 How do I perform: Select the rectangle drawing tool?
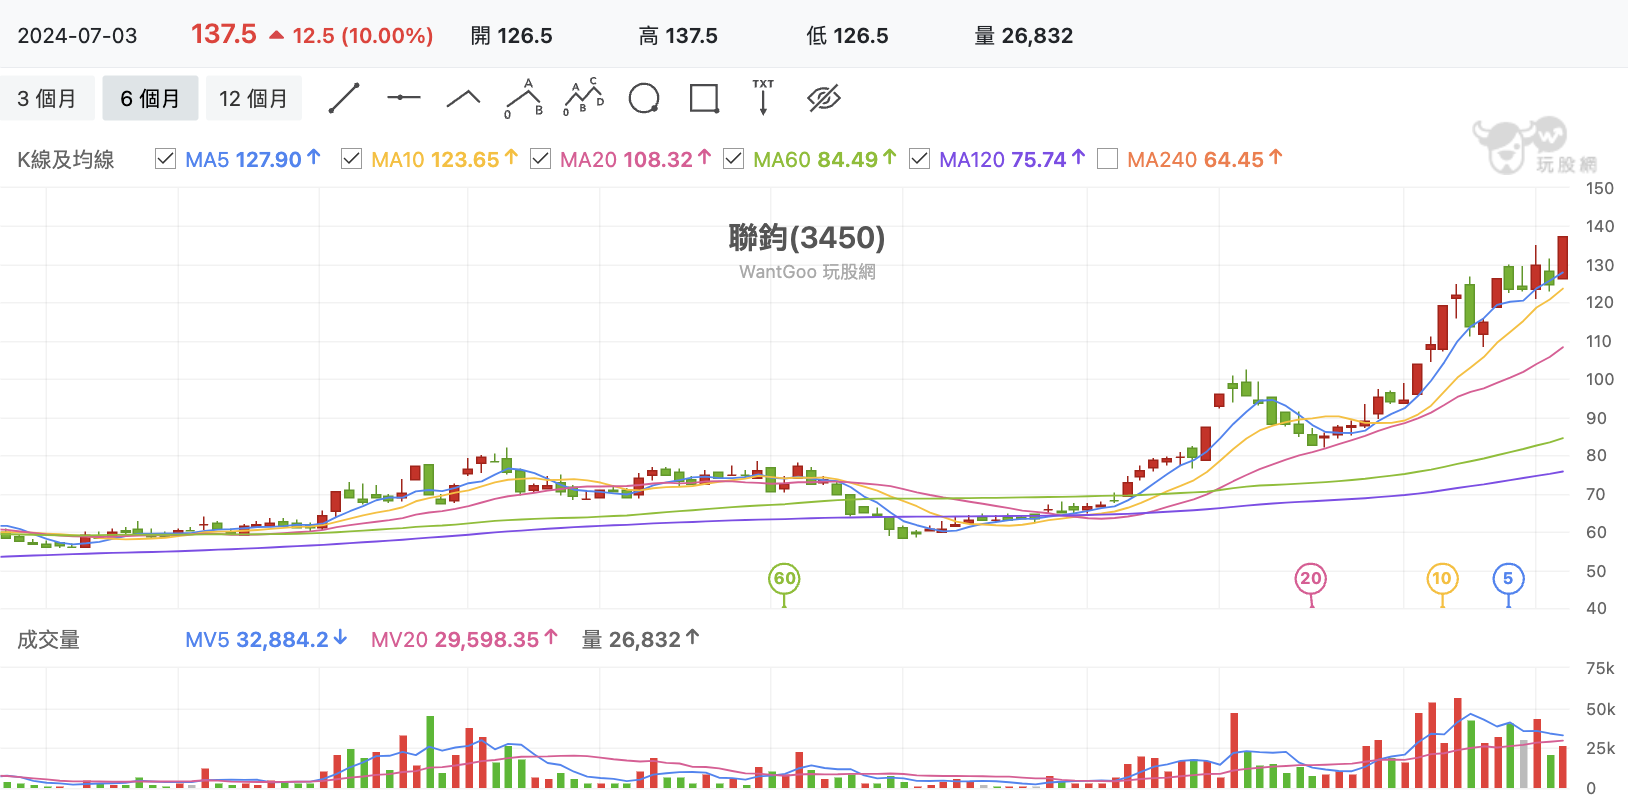coord(704,98)
